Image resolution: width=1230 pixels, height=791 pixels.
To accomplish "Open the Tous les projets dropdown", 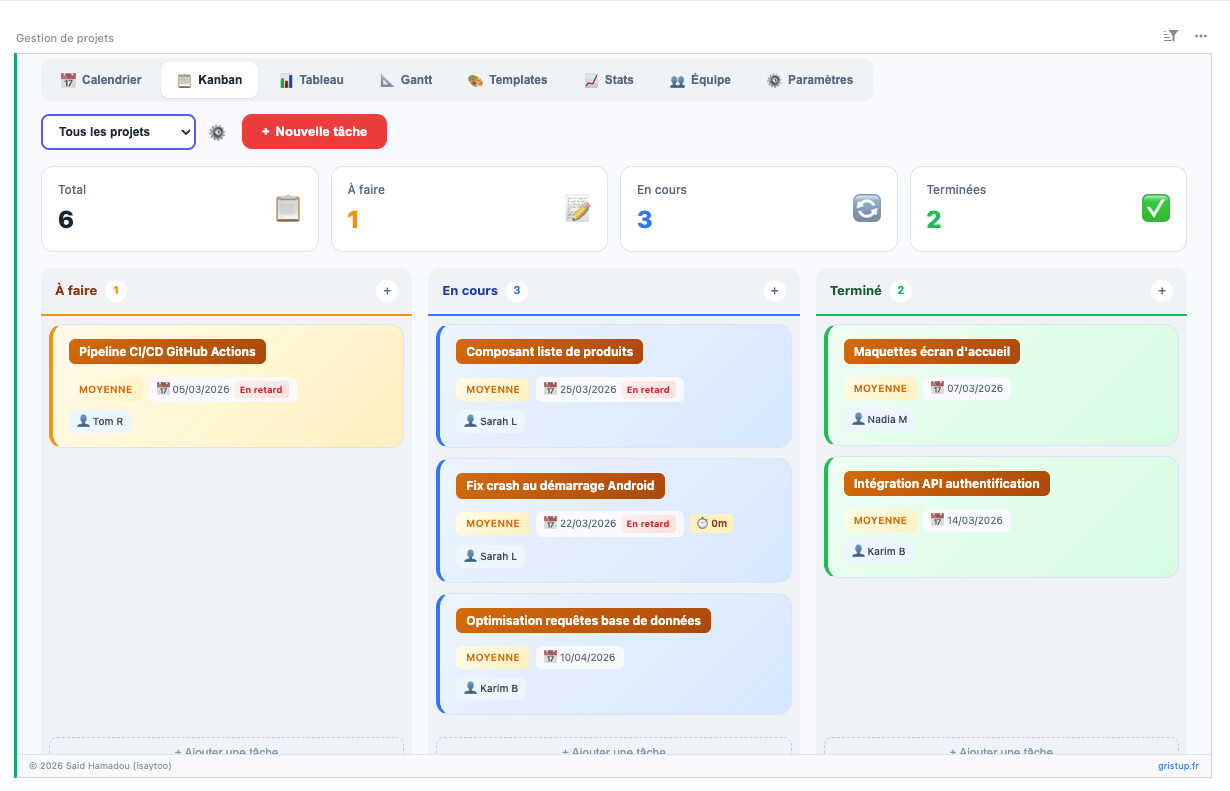I will click(x=118, y=131).
